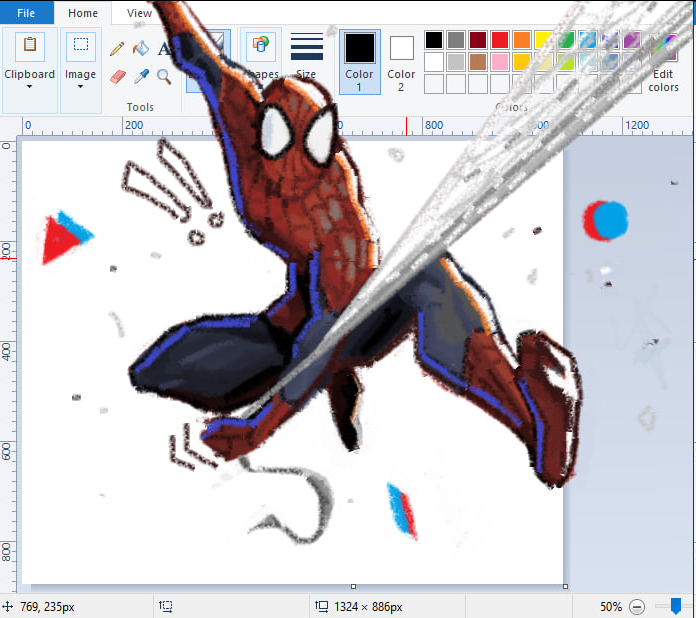
Task: Click the selection size icon in status bar
Action: (x=166, y=606)
